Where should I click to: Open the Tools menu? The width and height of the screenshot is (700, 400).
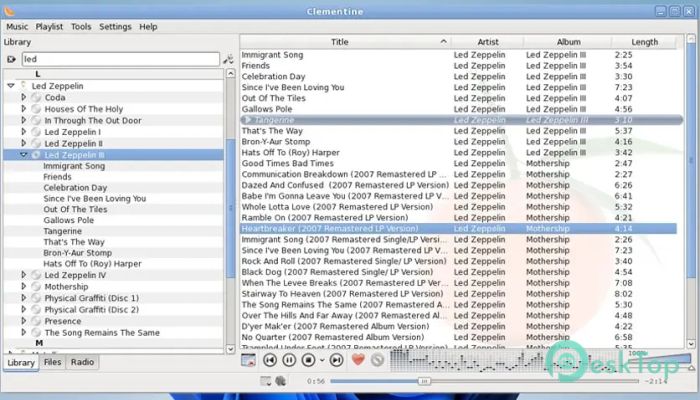coord(81,27)
